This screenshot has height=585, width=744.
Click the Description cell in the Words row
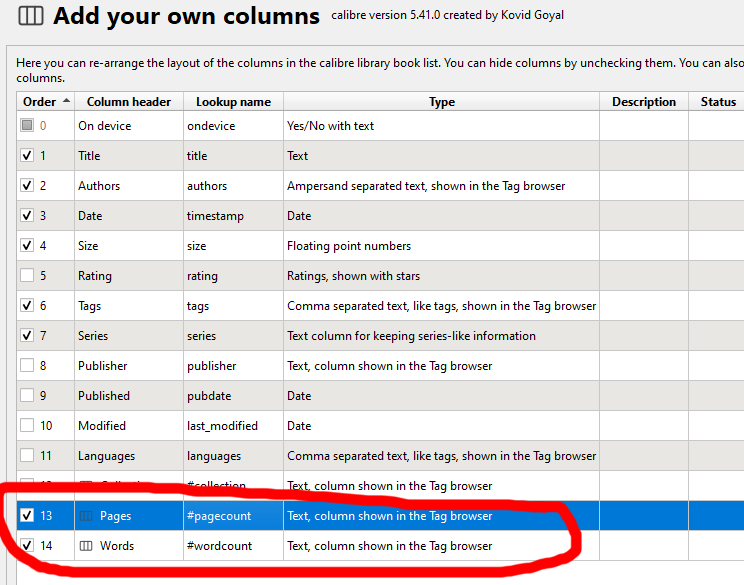pos(644,546)
